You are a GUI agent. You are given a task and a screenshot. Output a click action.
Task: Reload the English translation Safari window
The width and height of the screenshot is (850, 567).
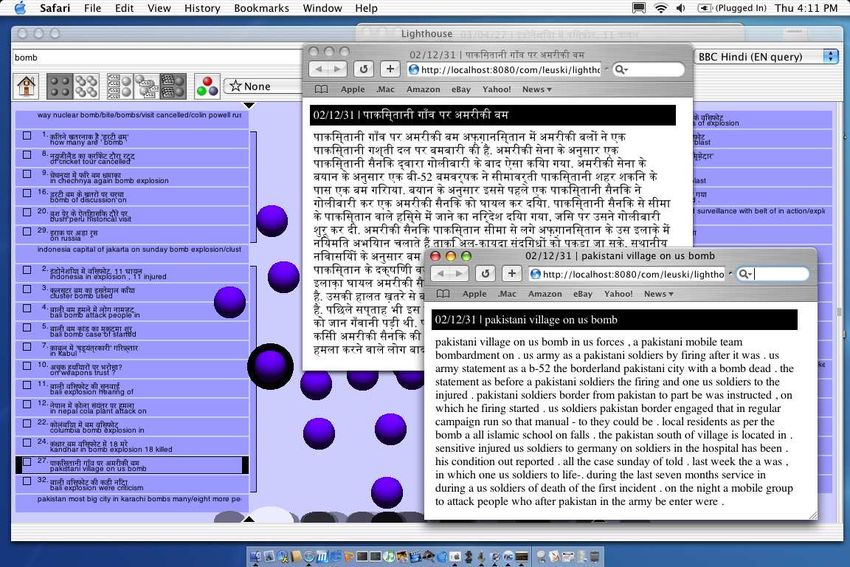[485, 274]
